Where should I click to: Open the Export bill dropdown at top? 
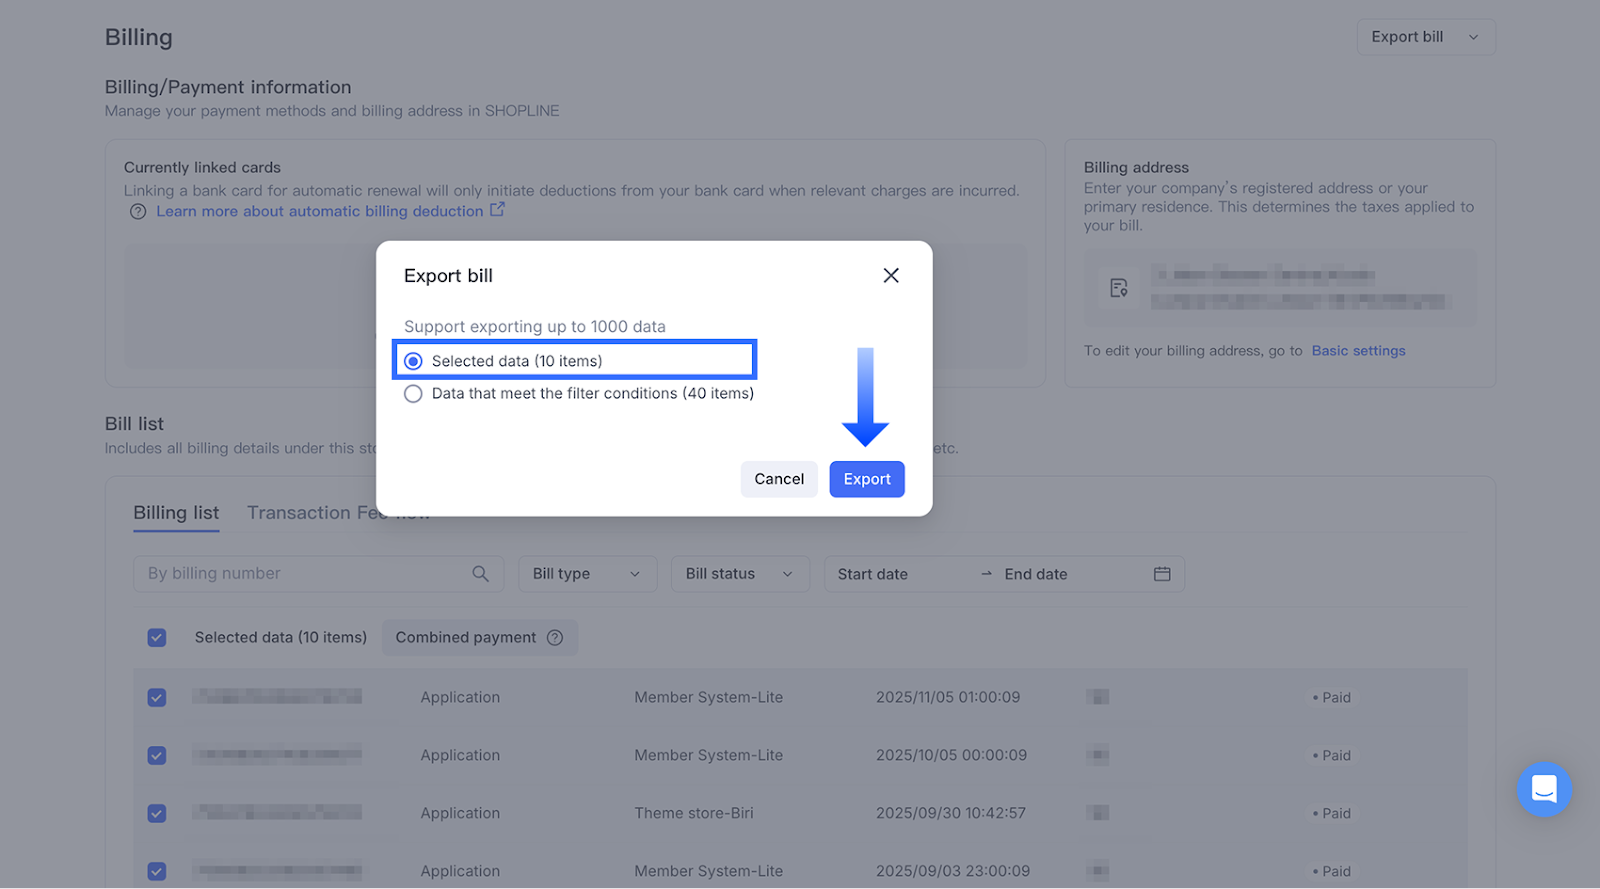click(1425, 37)
